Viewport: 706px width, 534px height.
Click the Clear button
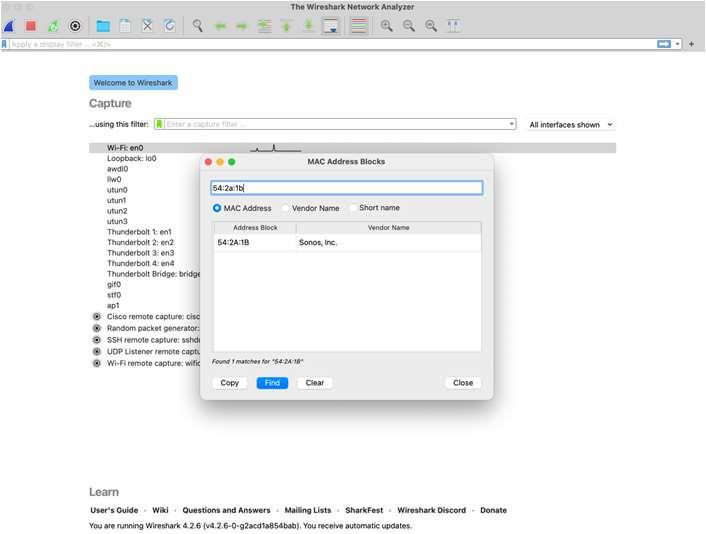[315, 383]
